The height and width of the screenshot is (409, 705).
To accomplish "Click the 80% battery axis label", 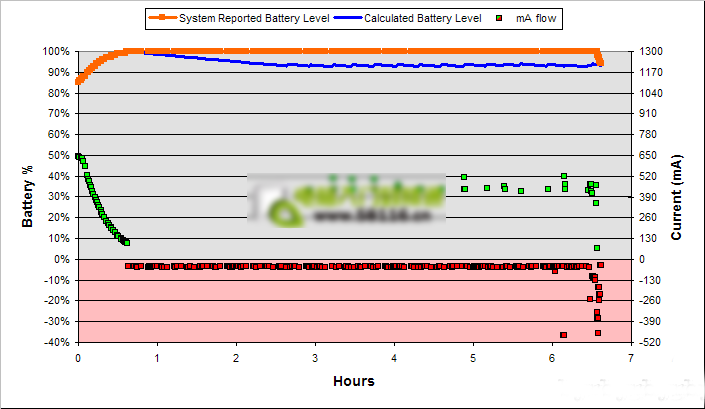I will click(58, 93).
